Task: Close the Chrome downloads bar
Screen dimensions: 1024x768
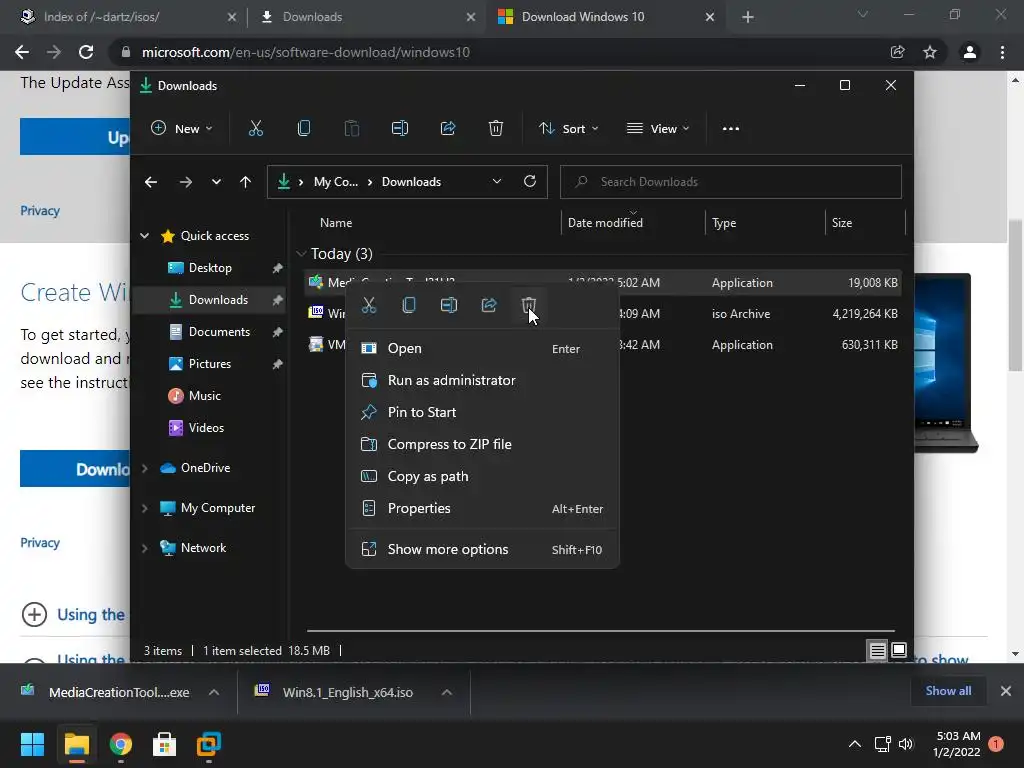Action: click(1006, 691)
